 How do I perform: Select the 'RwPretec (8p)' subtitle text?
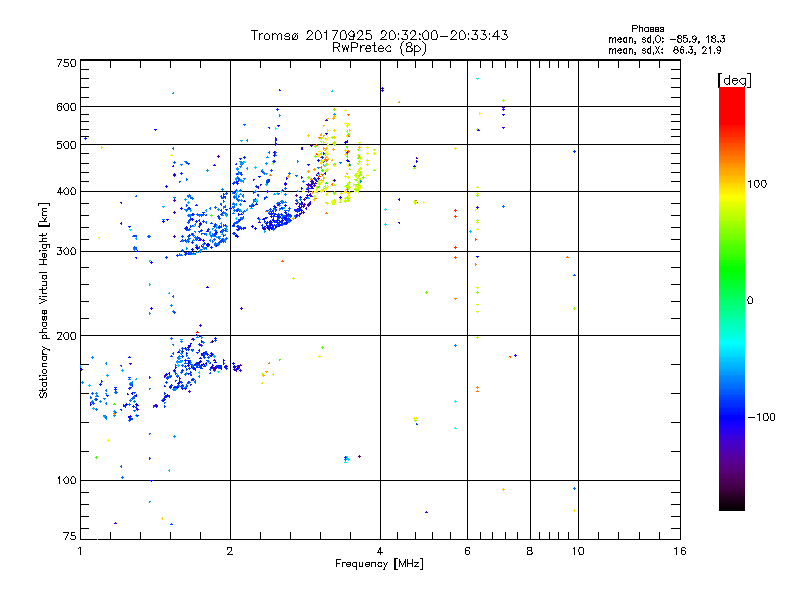point(379,48)
